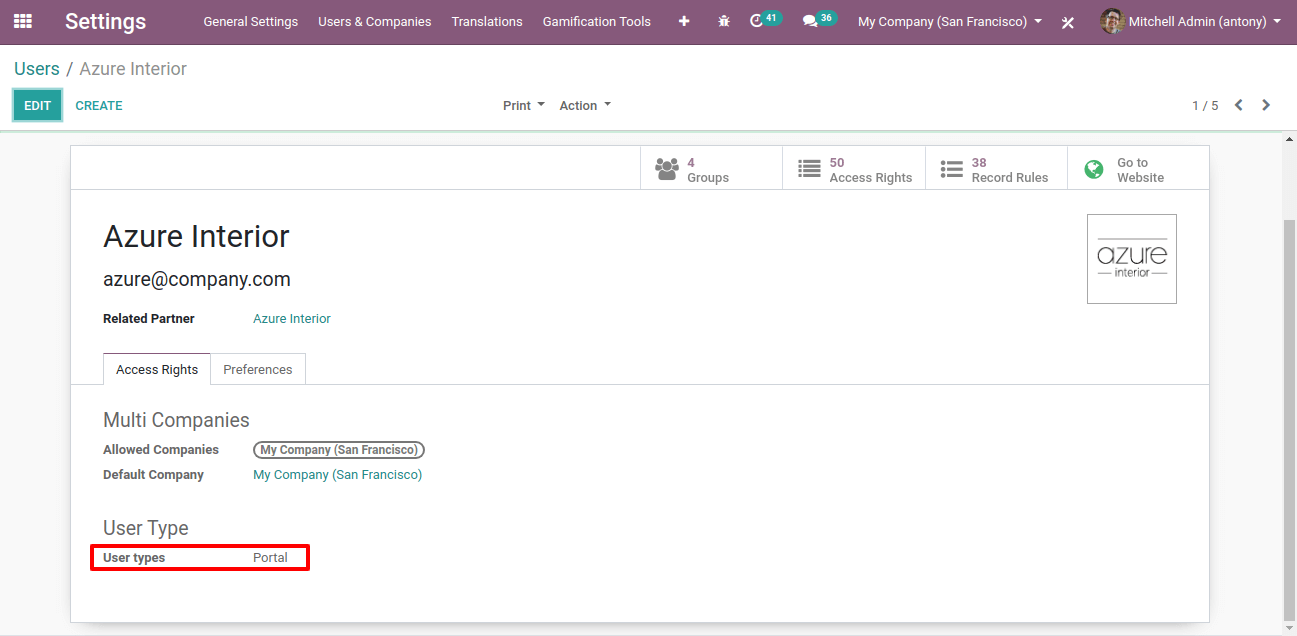Click the Portal user type value
1297x636 pixels.
coord(270,558)
